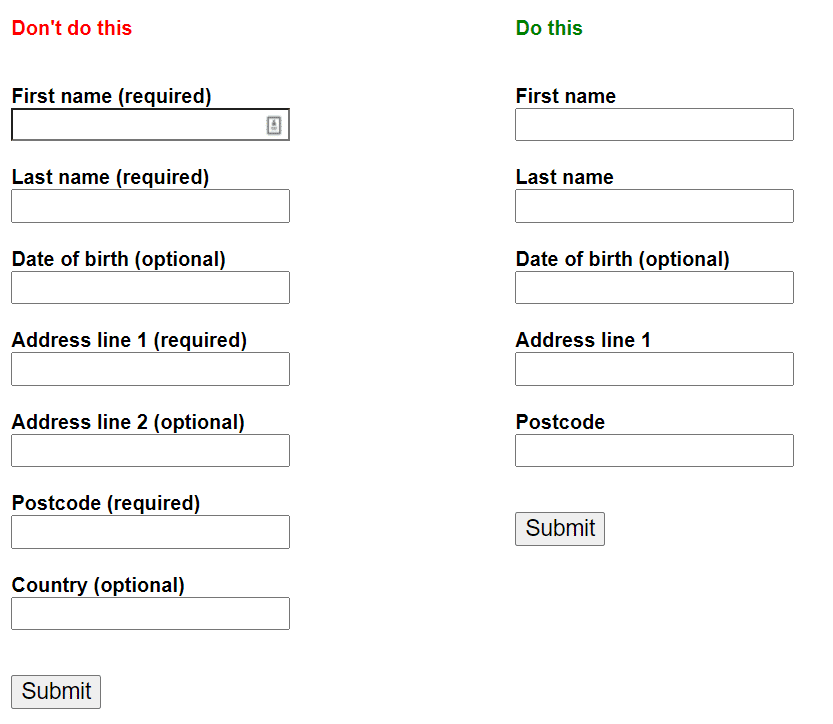Click inside the required First name input field
The width and height of the screenshot is (833, 724).
140,124
